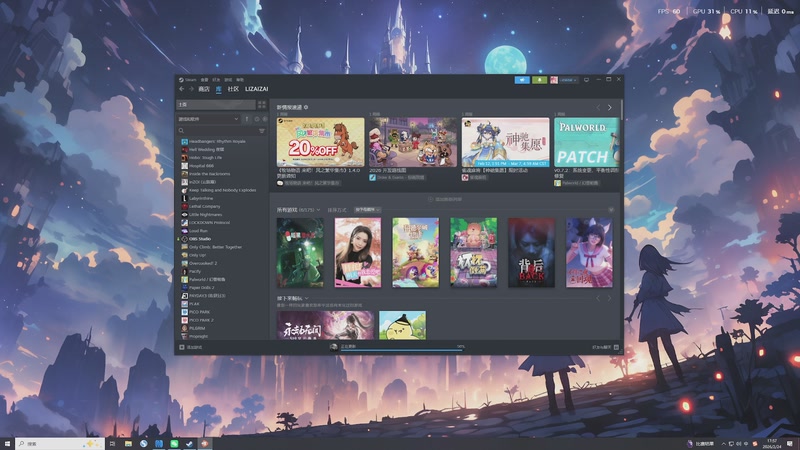Open the second menu after Steam in menu bar
Image resolution: width=800 pixels, height=450 pixels.
204,80
